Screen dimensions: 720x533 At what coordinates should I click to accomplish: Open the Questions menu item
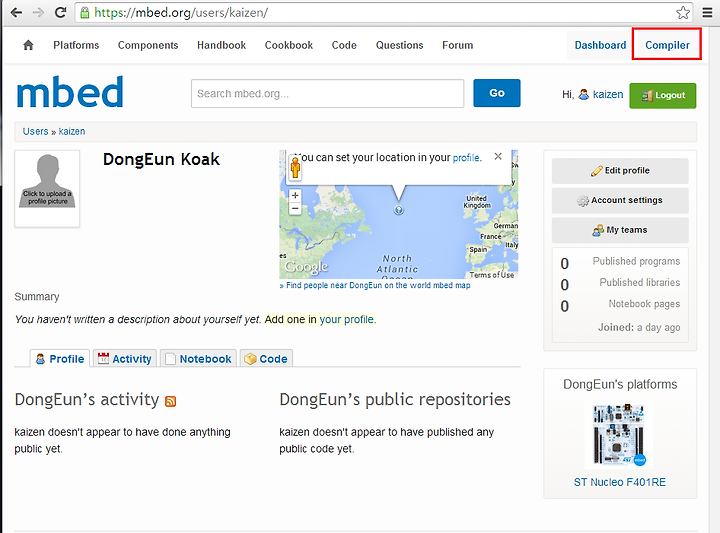tap(399, 45)
